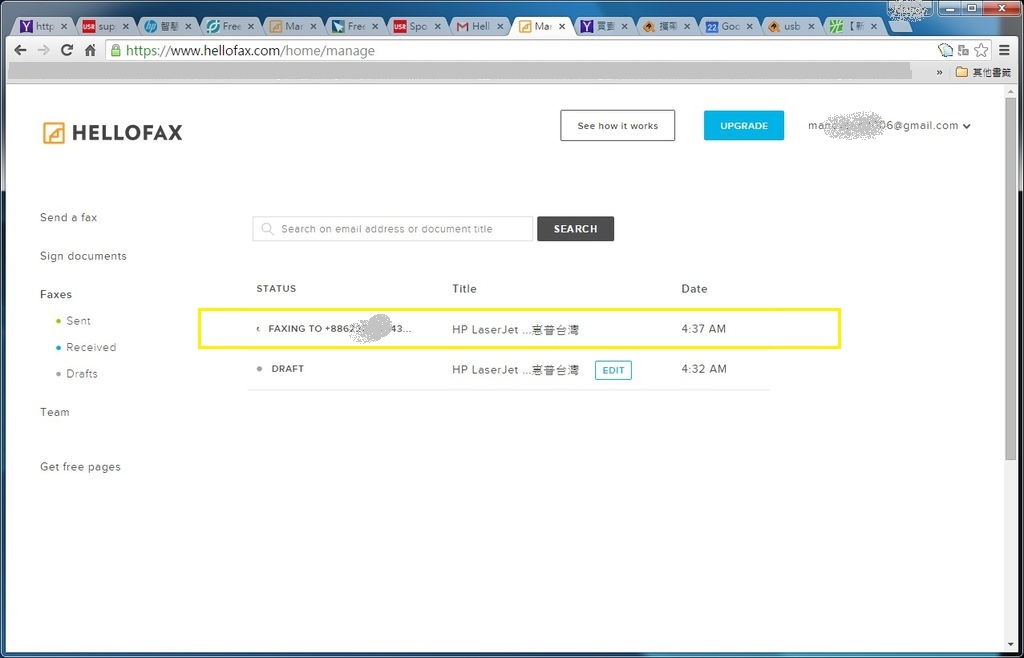
Task: Click the HelloFax logo
Action: point(112,133)
